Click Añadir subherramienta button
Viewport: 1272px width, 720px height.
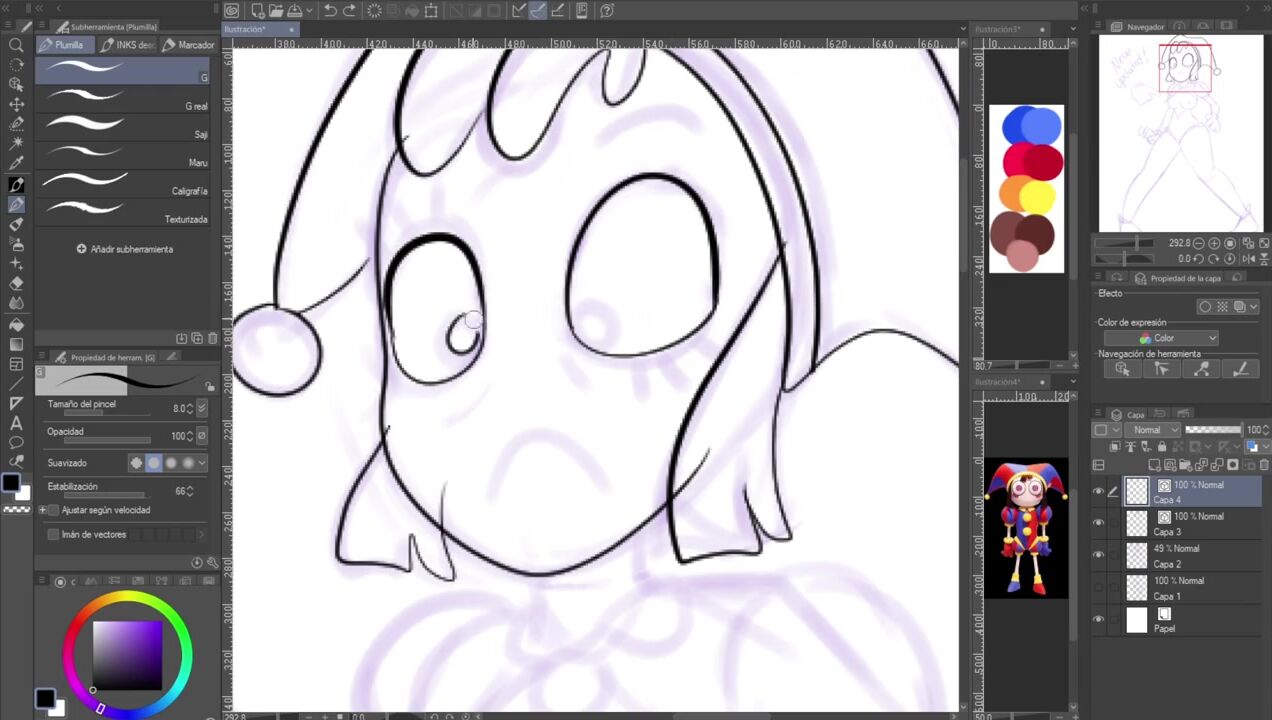125,249
